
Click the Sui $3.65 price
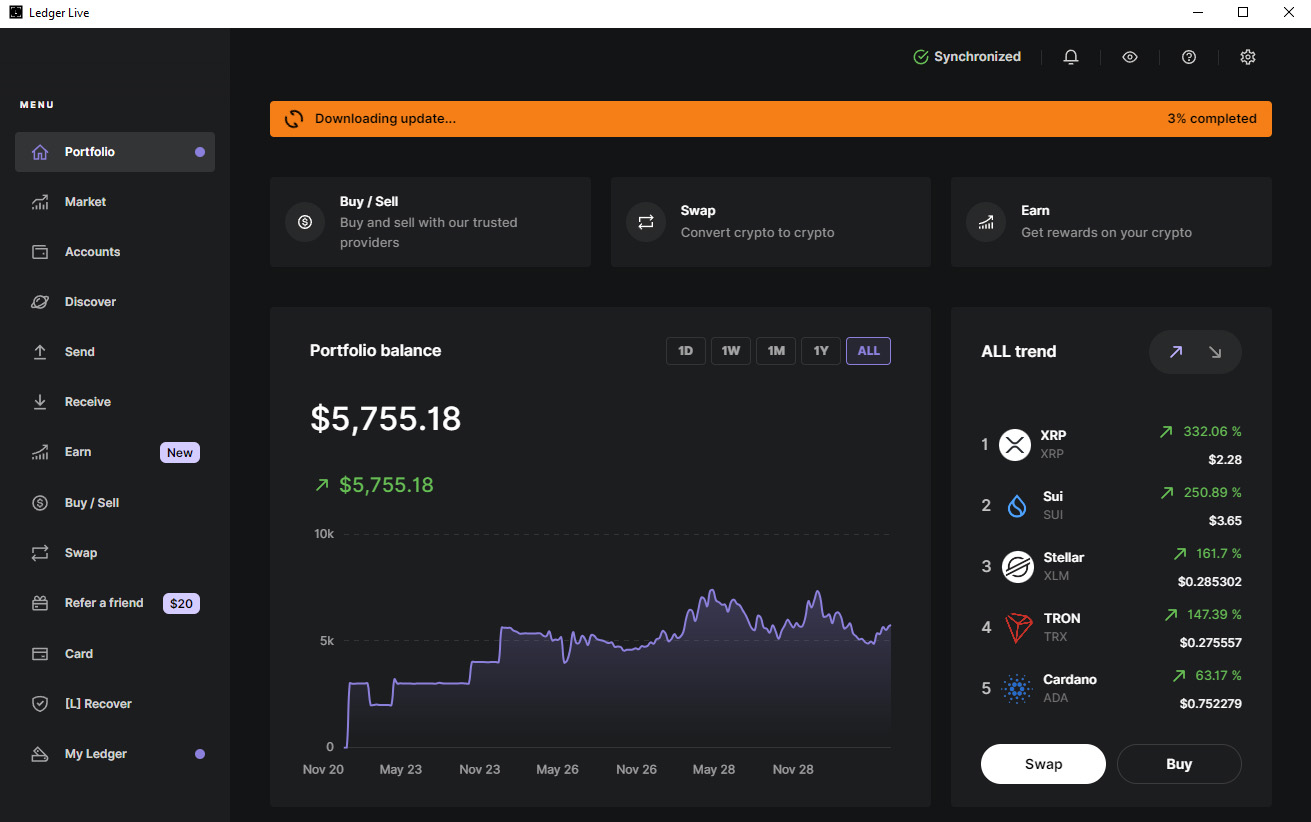[1225, 521]
